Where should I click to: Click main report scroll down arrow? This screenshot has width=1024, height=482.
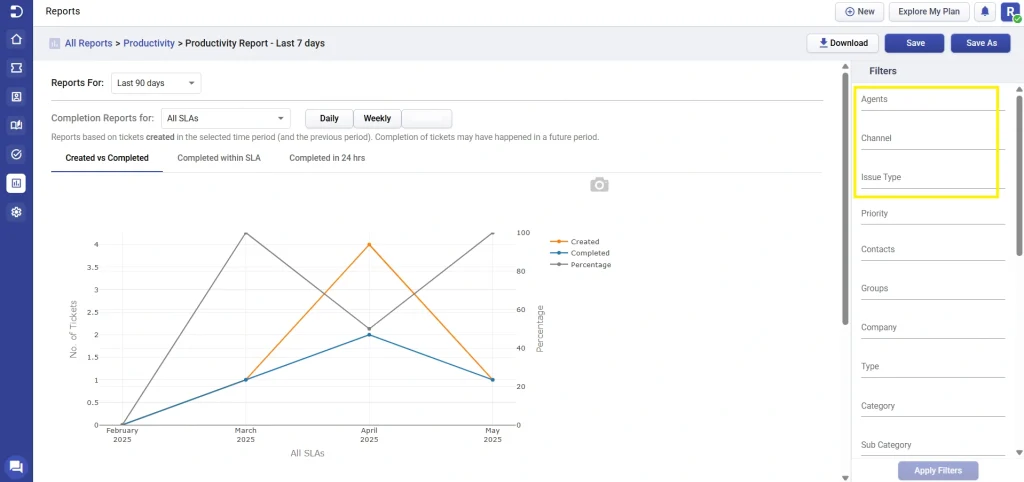point(845,477)
